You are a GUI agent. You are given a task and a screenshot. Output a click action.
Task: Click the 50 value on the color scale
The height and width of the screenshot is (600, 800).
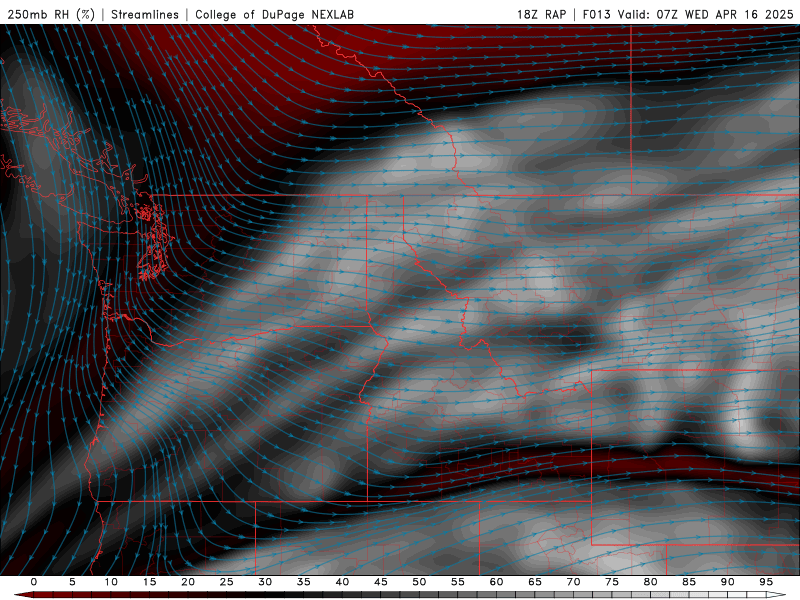click(x=419, y=582)
